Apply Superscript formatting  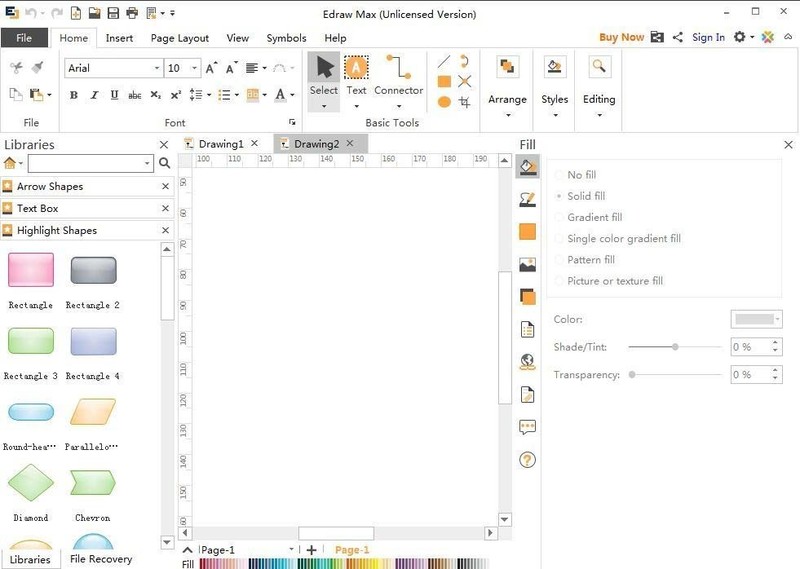tap(176, 95)
